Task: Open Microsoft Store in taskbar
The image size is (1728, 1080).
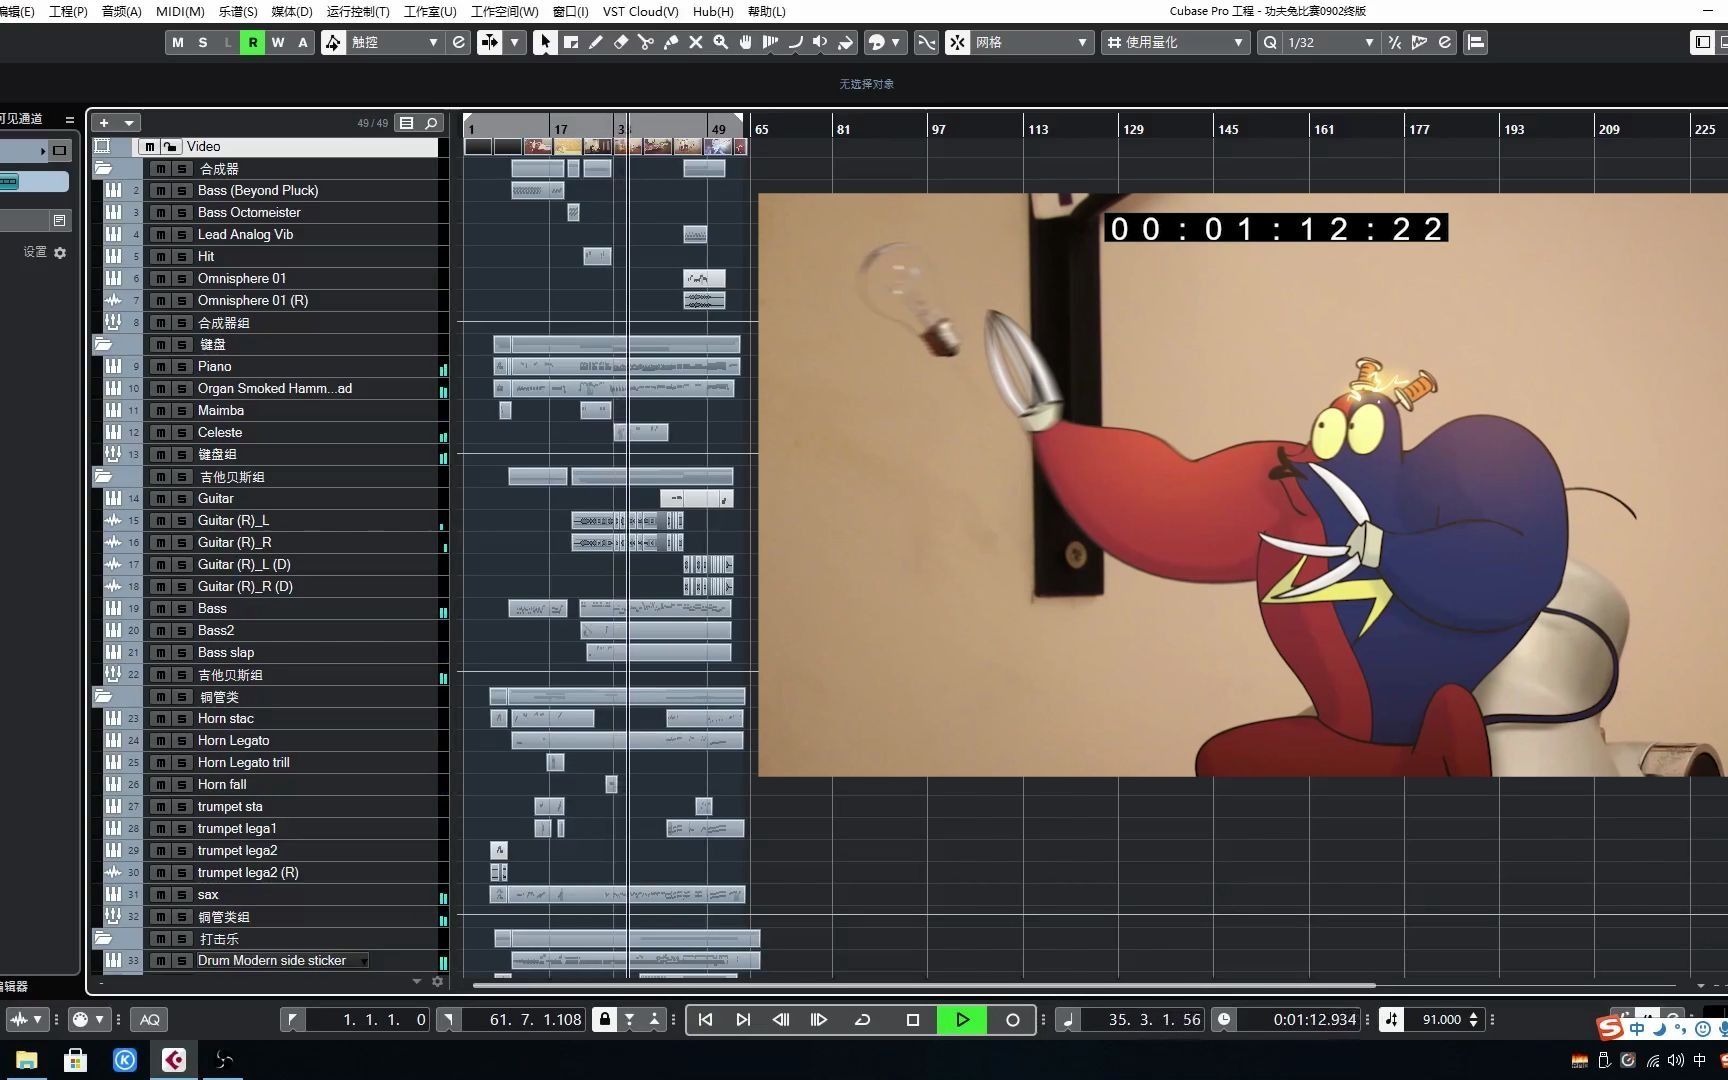Action: [x=75, y=1060]
